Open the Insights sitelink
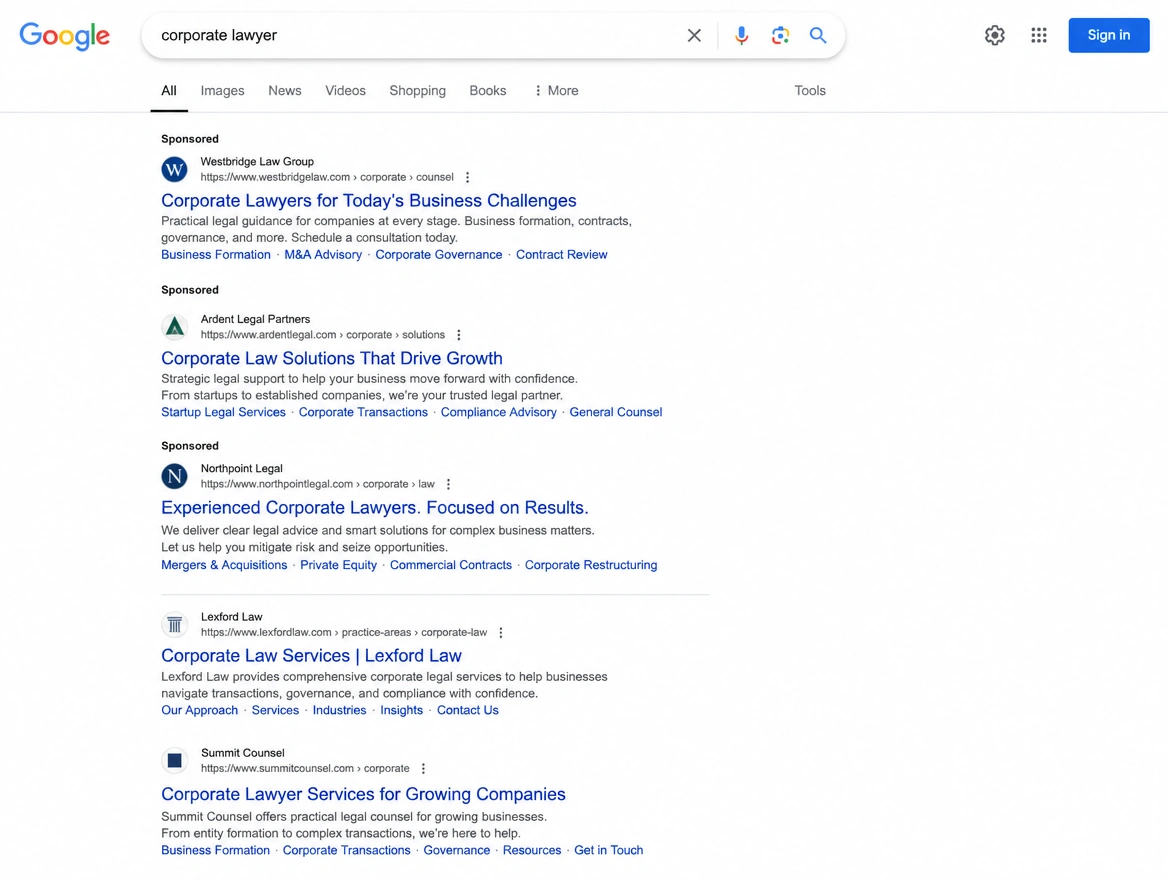Screen dimensions: 1168x880 tap(402, 710)
